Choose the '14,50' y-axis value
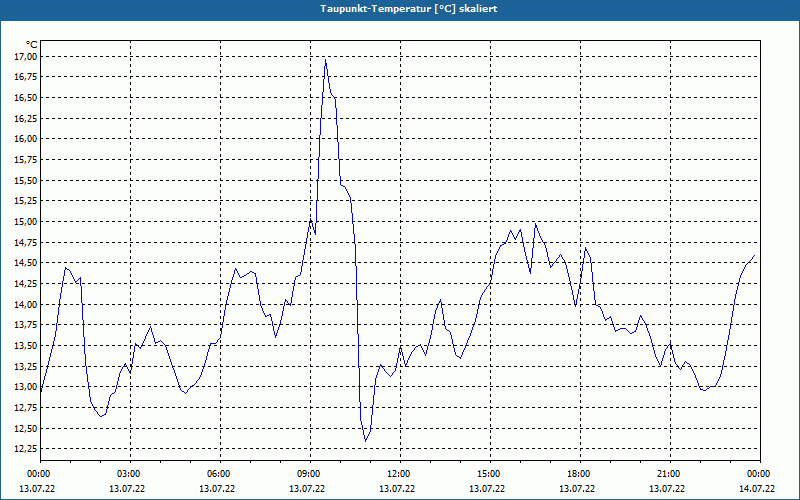The image size is (800, 500). (x=26, y=263)
